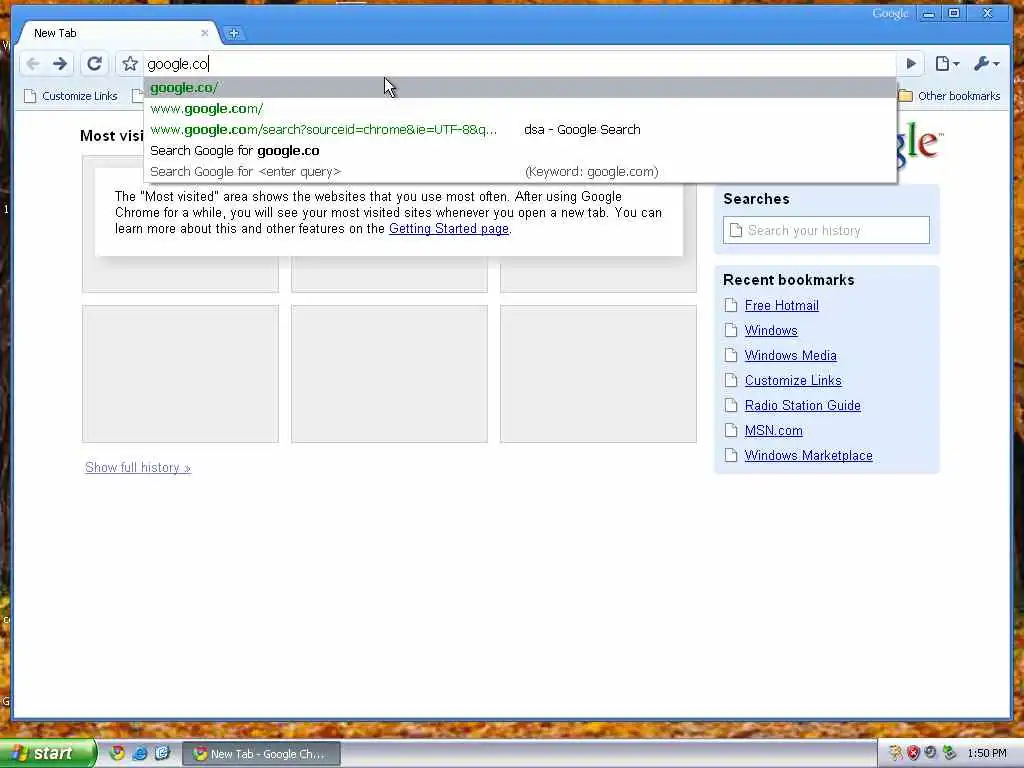Click the 1:50 PM clock
This screenshot has height=768, width=1024.
pos(987,754)
